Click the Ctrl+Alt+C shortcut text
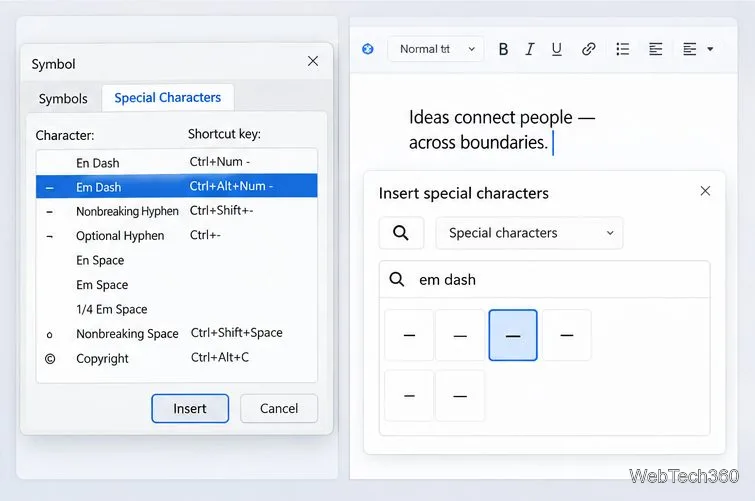The height and width of the screenshot is (501, 755). (220, 357)
